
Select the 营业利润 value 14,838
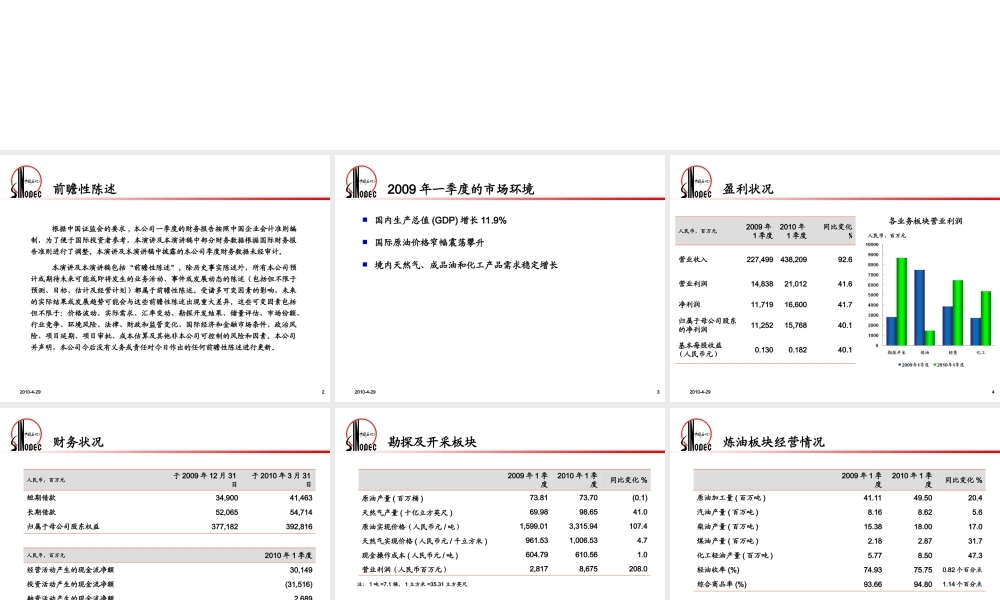click(x=762, y=284)
